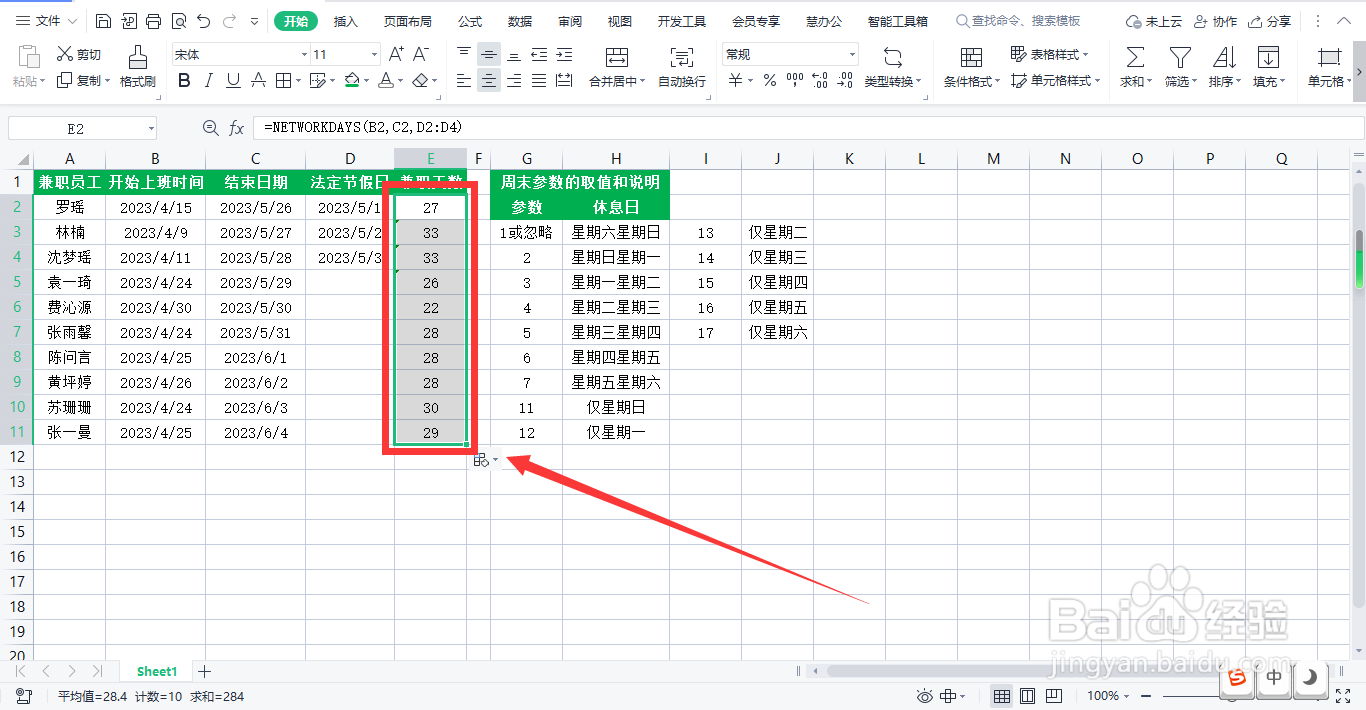Viewport: 1366px width, 710px height.
Task: Click the Save icon in quick access toolbar
Action: [104, 21]
